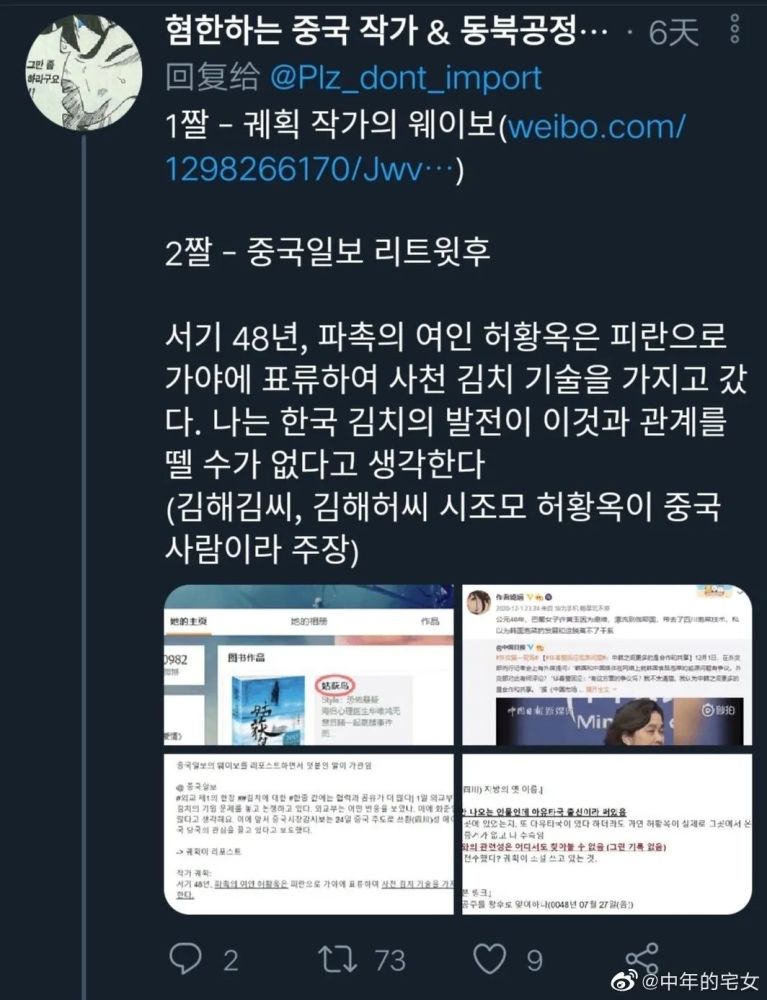
Task: Click the reply count 2
Action: pos(231,960)
